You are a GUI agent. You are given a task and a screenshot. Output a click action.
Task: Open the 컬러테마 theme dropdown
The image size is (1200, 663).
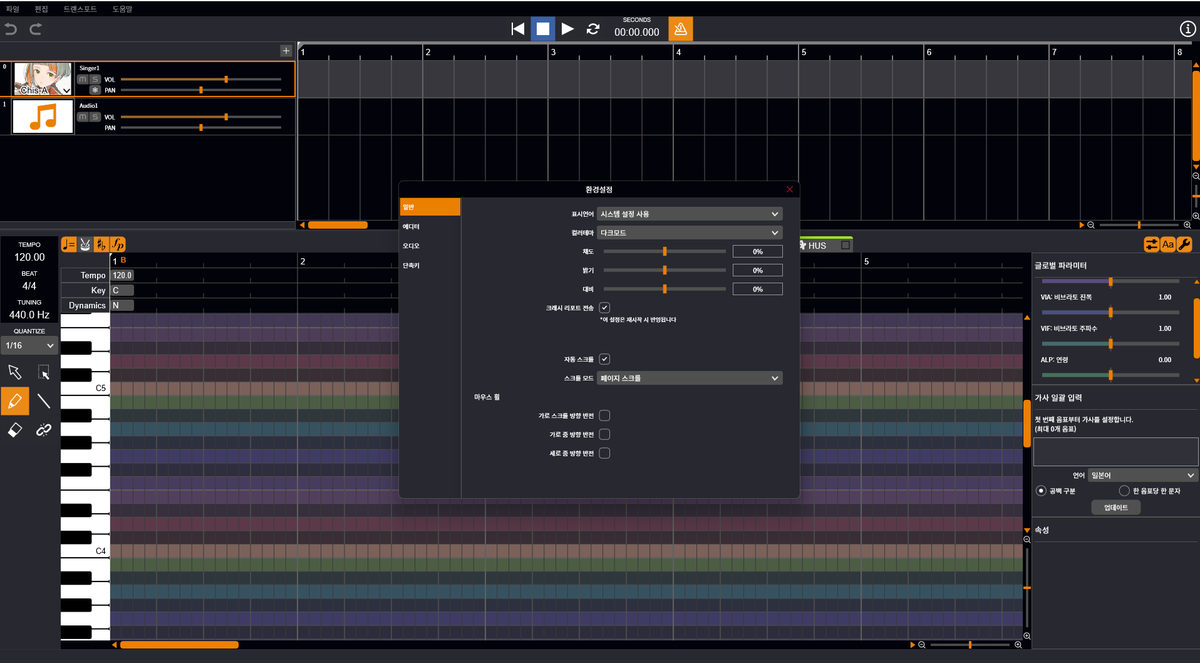[x=690, y=232]
